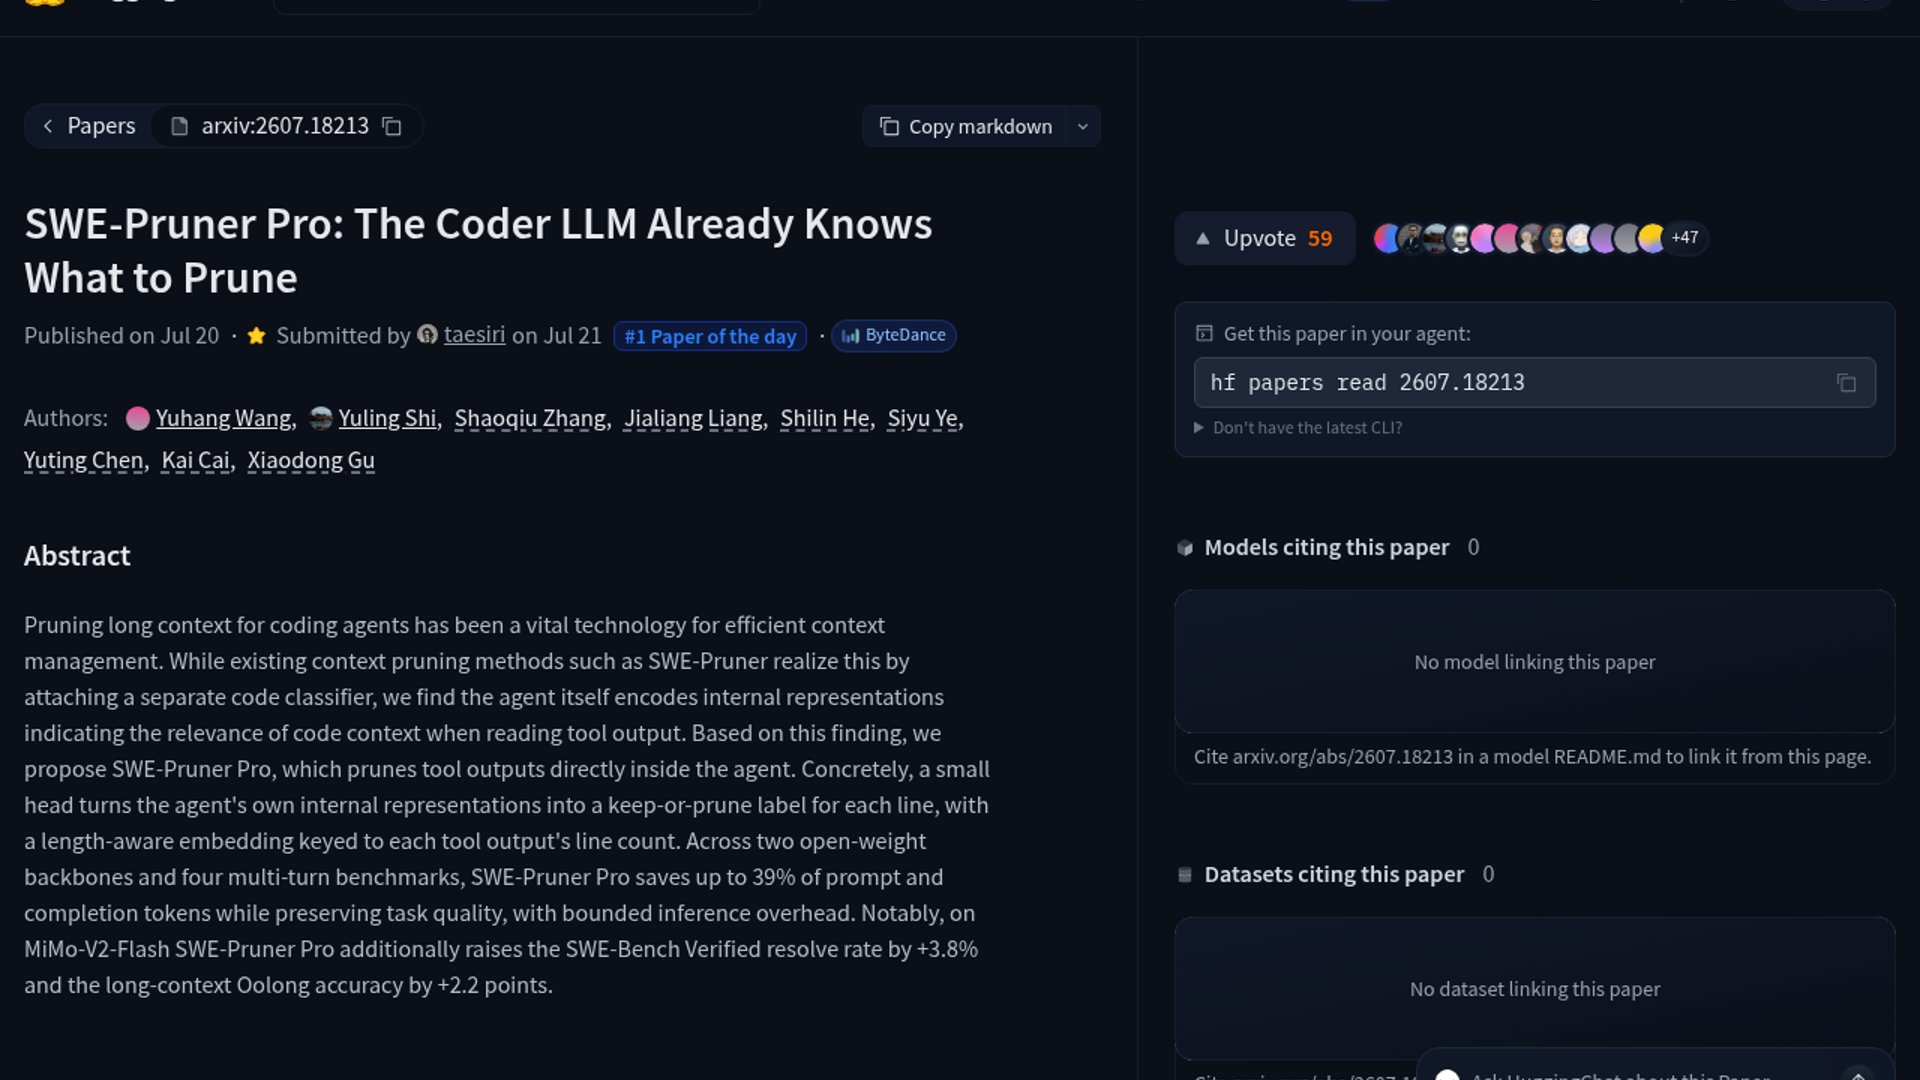
Task: Click the first upvoter avatar
Action: (1386, 238)
